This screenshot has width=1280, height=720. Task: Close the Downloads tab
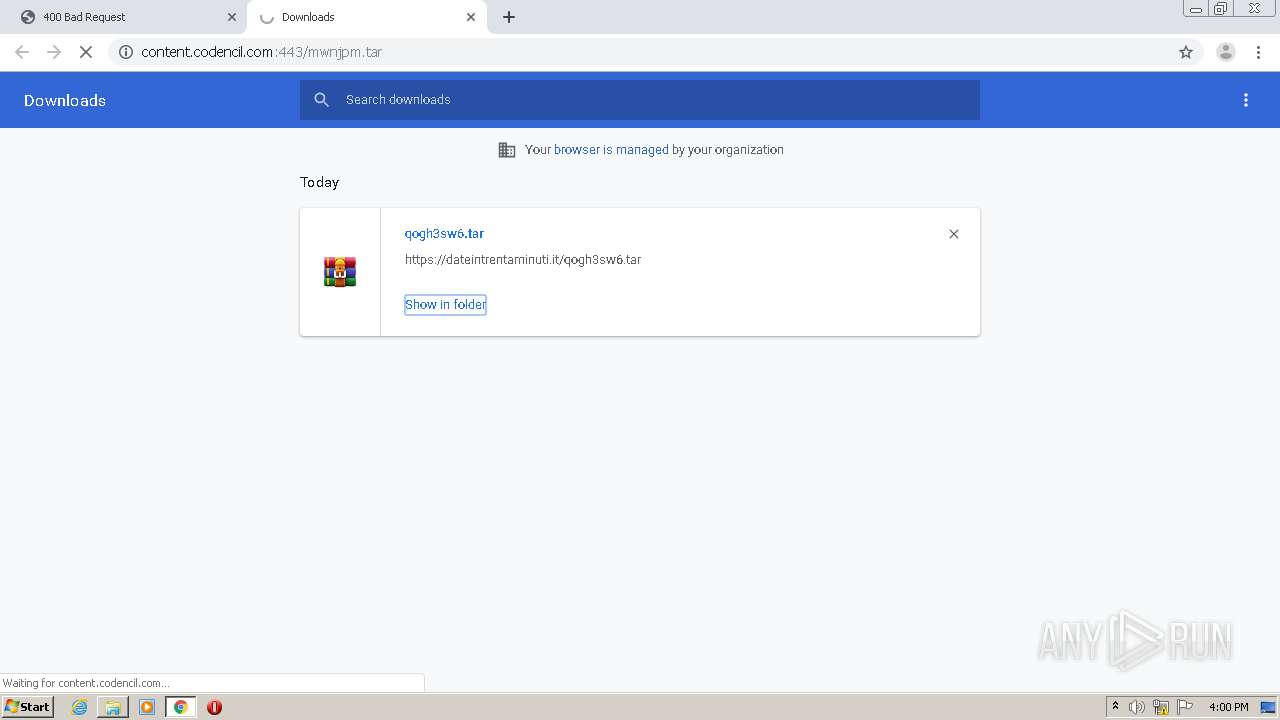[x=471, y=17]
